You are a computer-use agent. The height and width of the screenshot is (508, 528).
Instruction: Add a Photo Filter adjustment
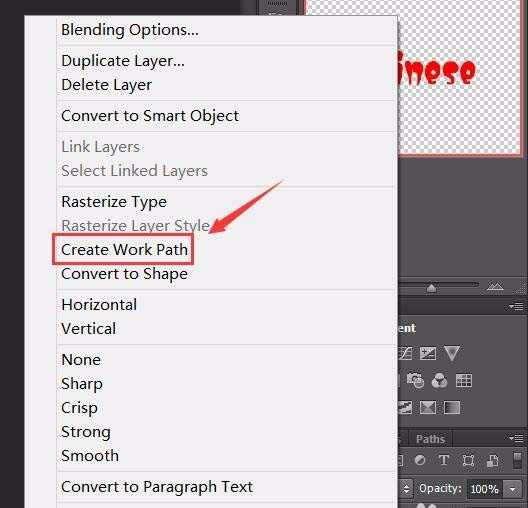[x=415, y=381]
